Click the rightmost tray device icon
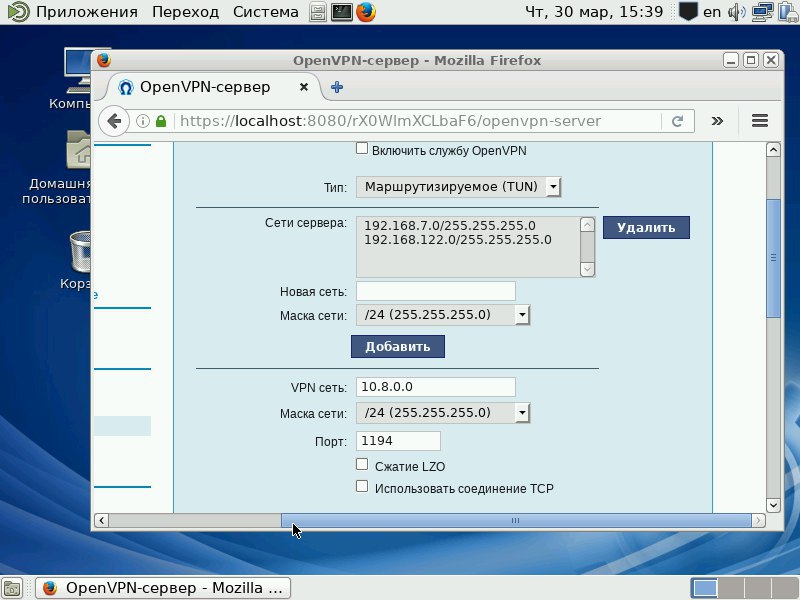This screenshot has width=800, height=600. click(x=789, y=12)
